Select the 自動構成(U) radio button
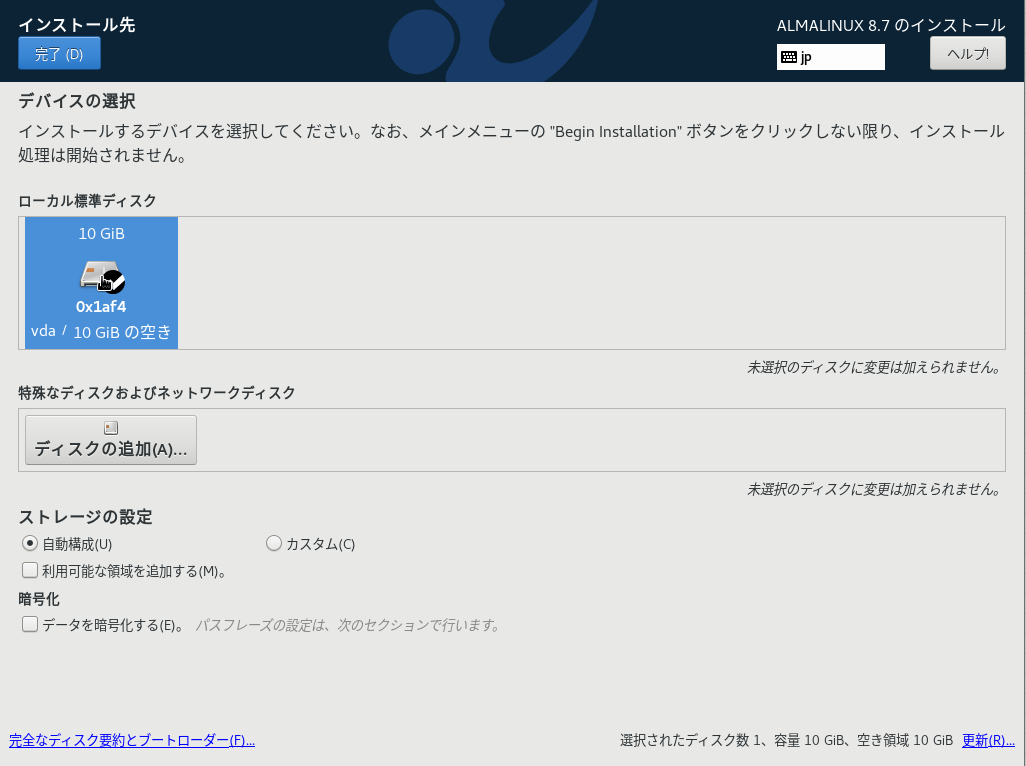 pos(30,543)
